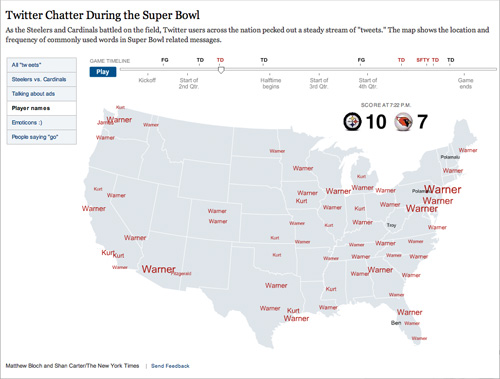
Task: Select the Player names tab
Action: 42,108
